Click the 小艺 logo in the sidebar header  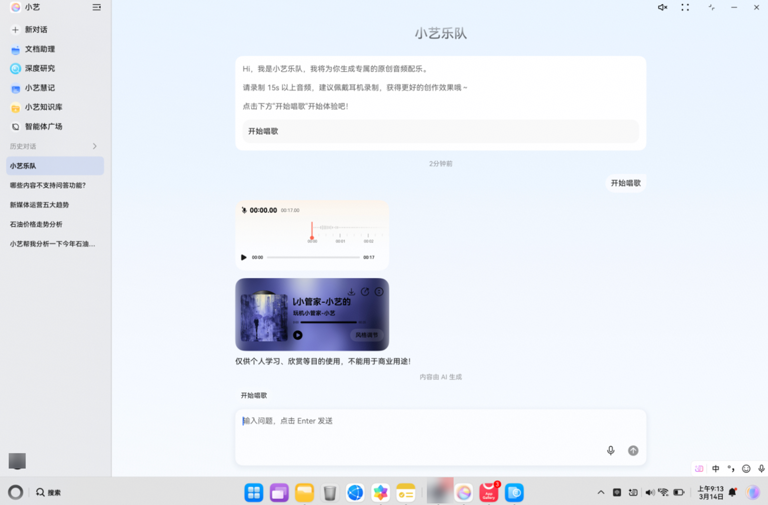click(x=16, y=7)
